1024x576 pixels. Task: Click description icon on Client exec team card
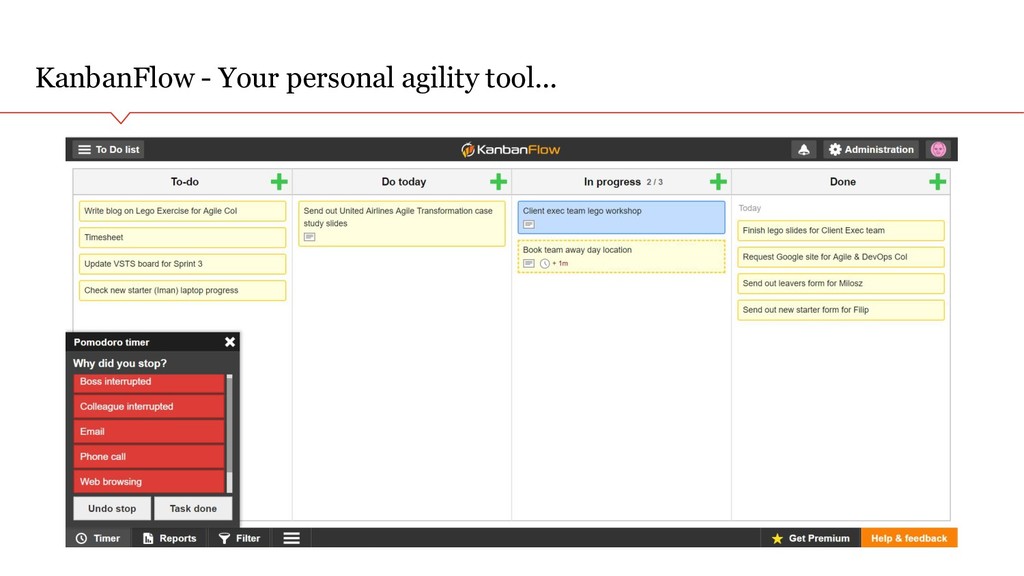point(529,225)
